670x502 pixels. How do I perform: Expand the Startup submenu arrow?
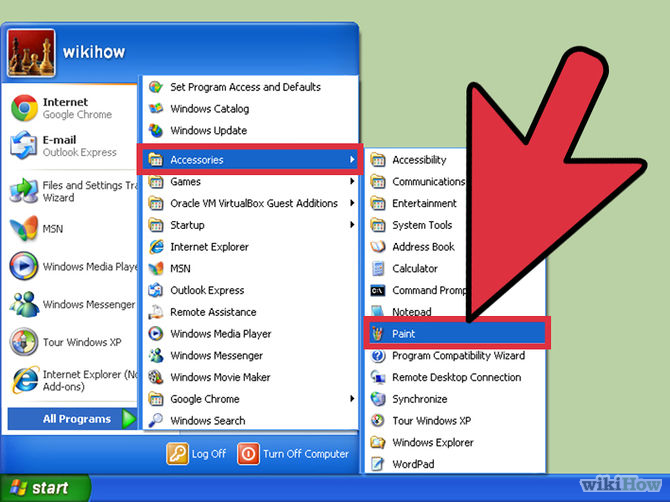pos(352,225)
